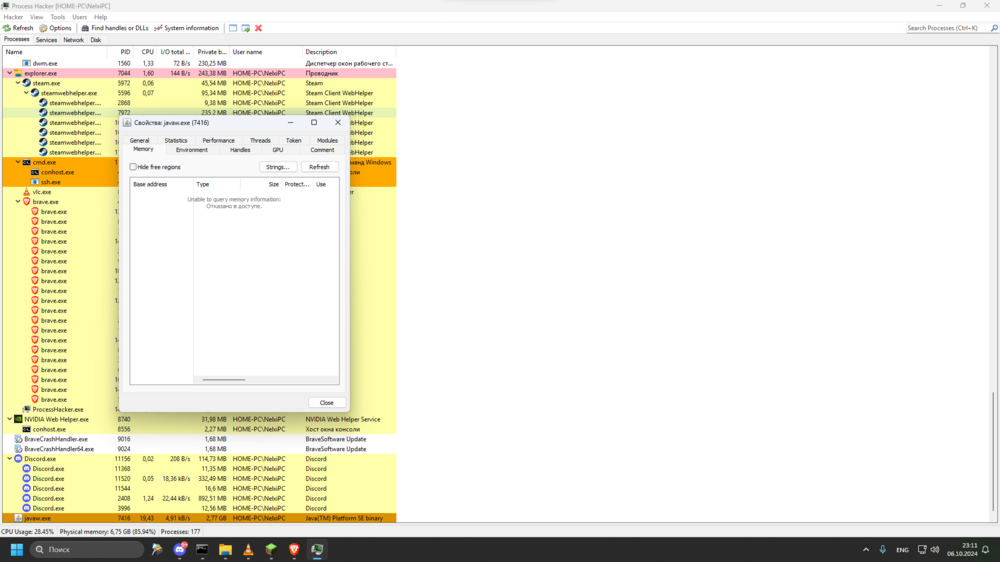The image size is (1000, 562).
Task: Open File Explorer from the taskbar
Action: click(x=225, y=549)
